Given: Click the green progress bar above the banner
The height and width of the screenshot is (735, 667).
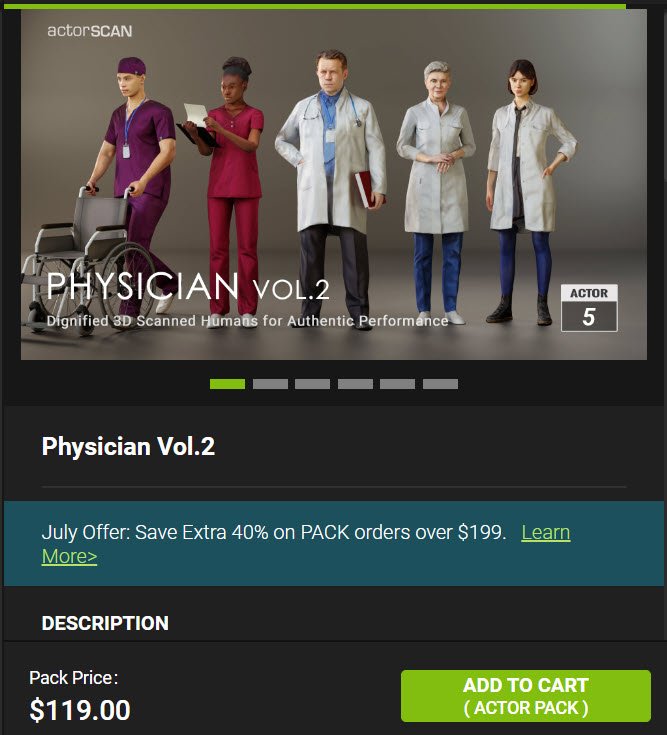Looking at the screenshot, I should click(x=314, y=6).
